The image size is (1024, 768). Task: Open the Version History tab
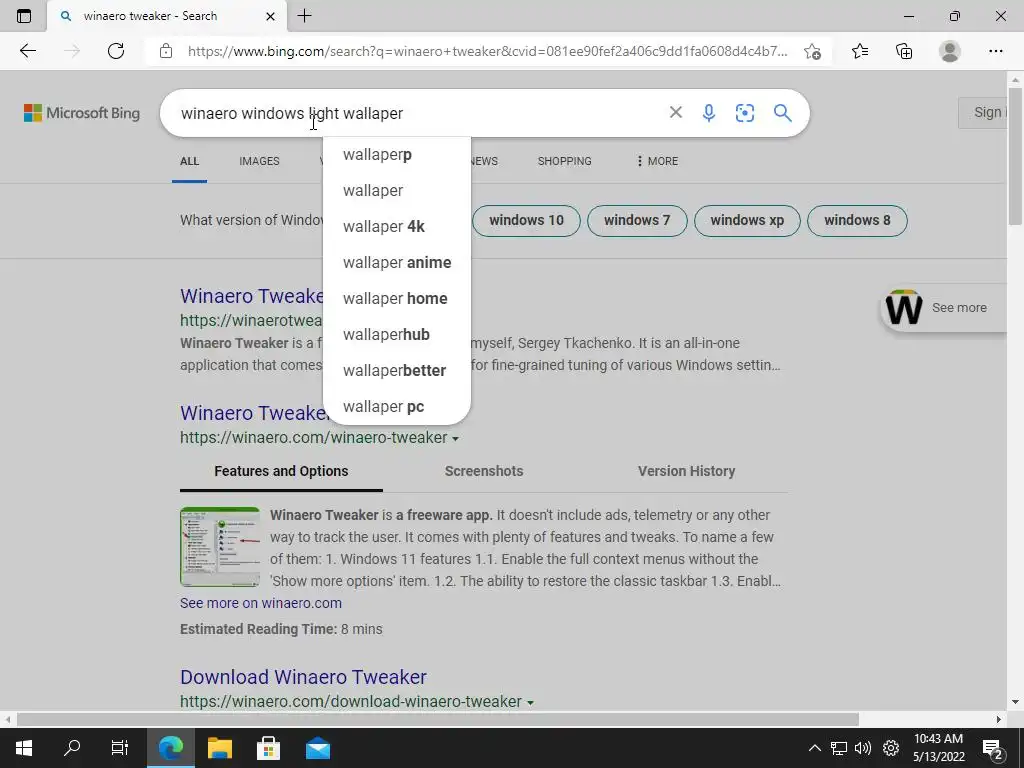click(x=686, y=472)
